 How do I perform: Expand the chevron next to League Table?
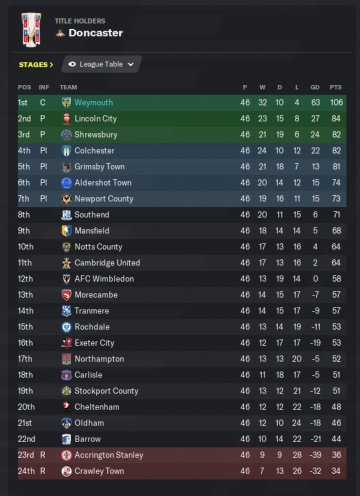coord(131,64)
